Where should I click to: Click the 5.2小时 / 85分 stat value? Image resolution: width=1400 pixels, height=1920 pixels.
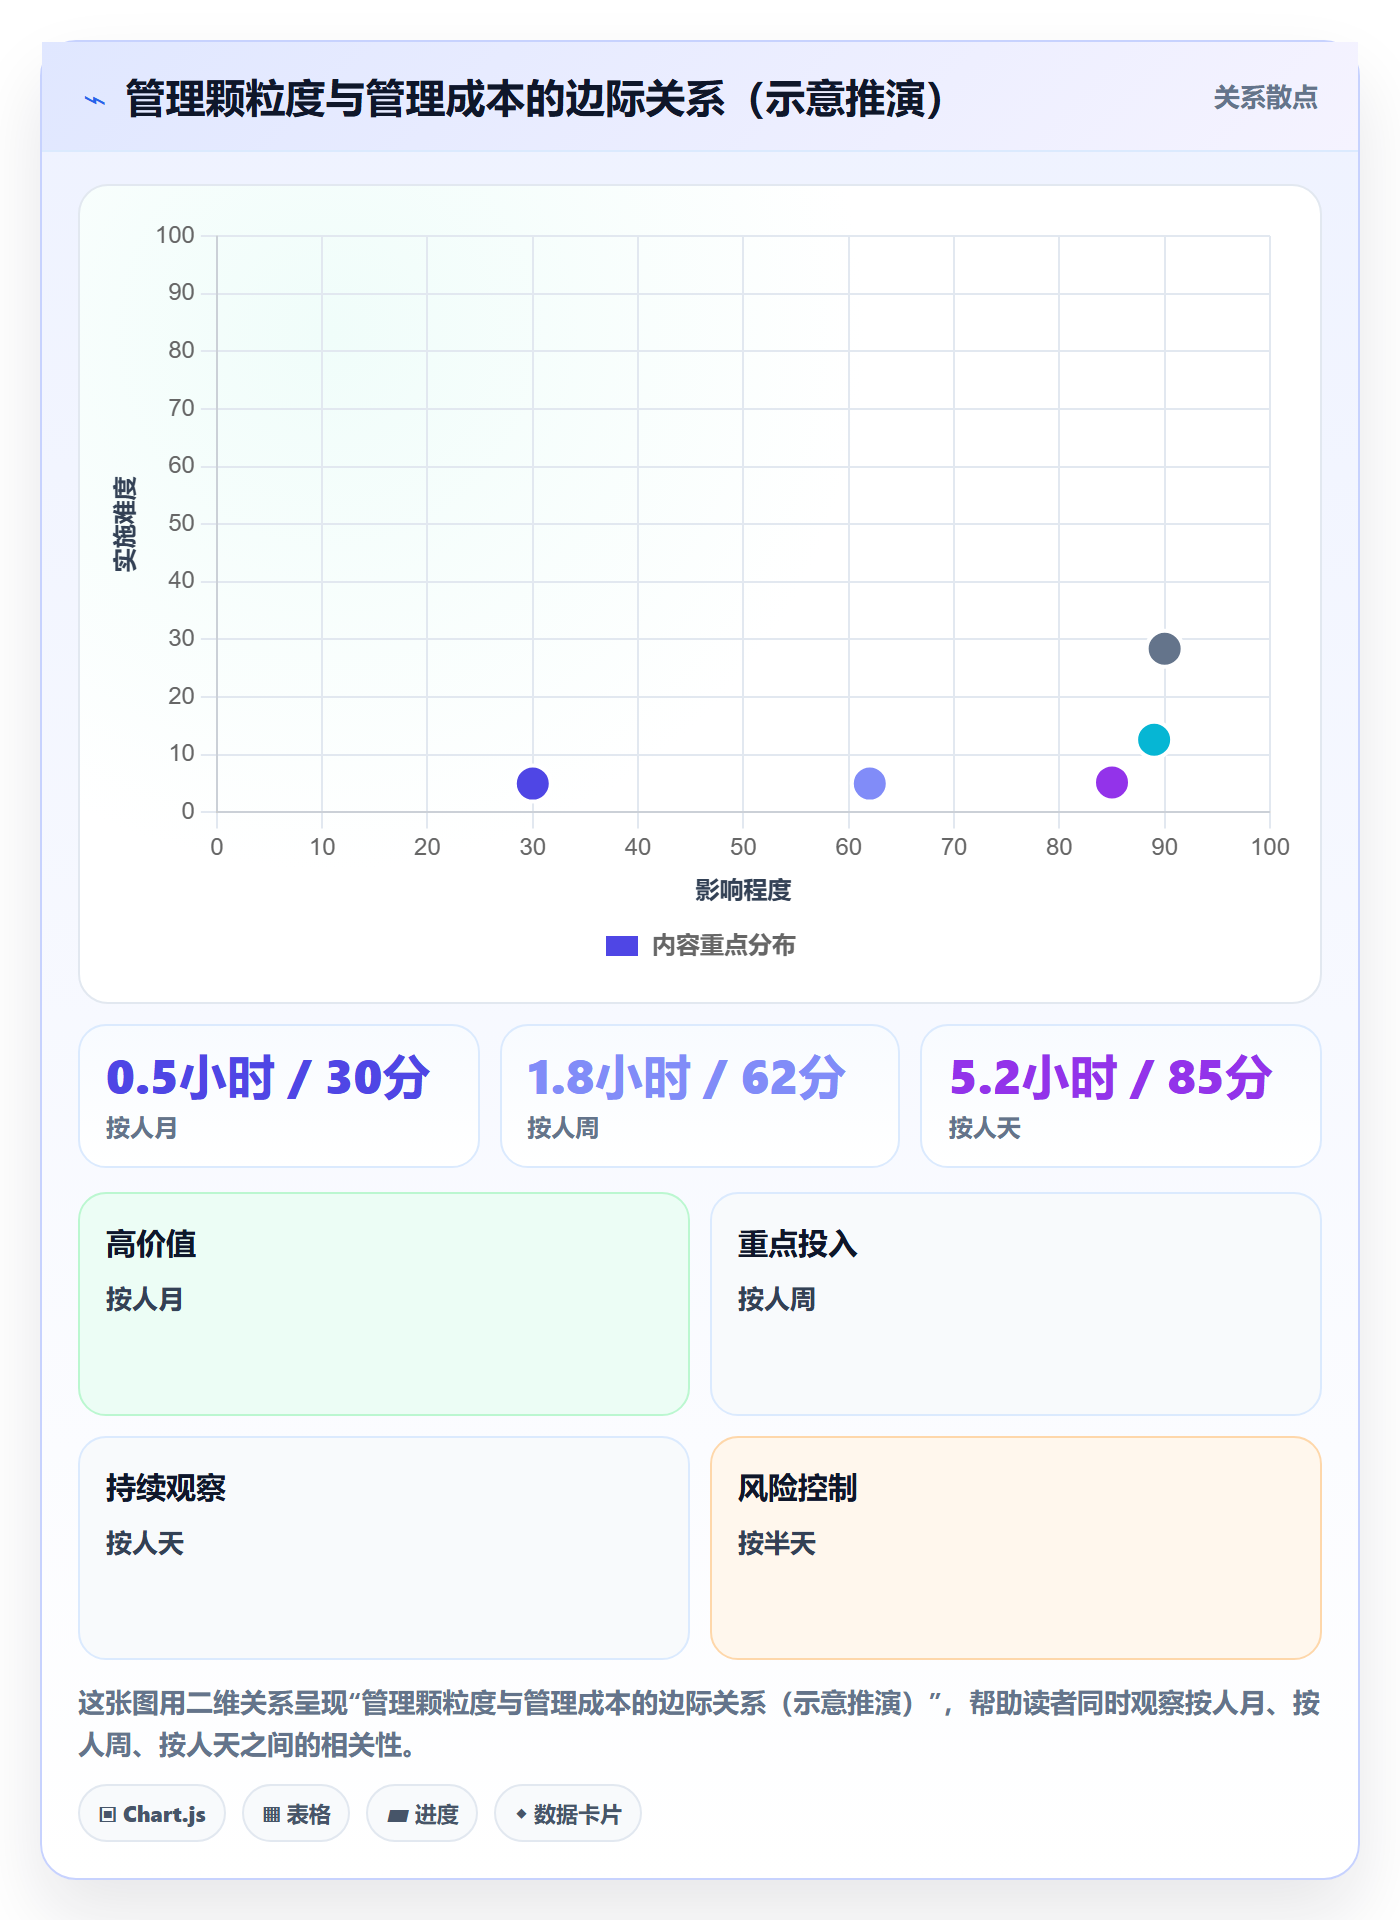[x=1111, y=1077]
